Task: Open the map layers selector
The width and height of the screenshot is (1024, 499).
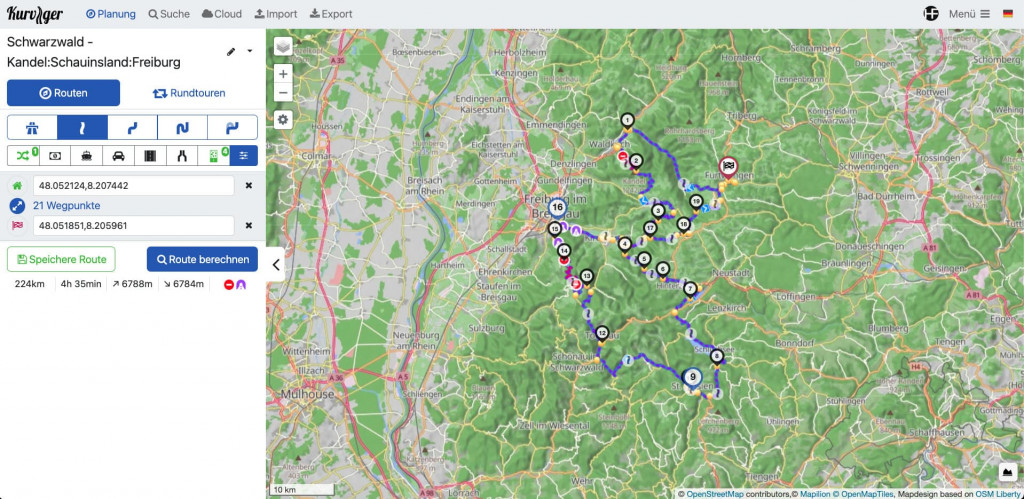Action: coord(284,47)
